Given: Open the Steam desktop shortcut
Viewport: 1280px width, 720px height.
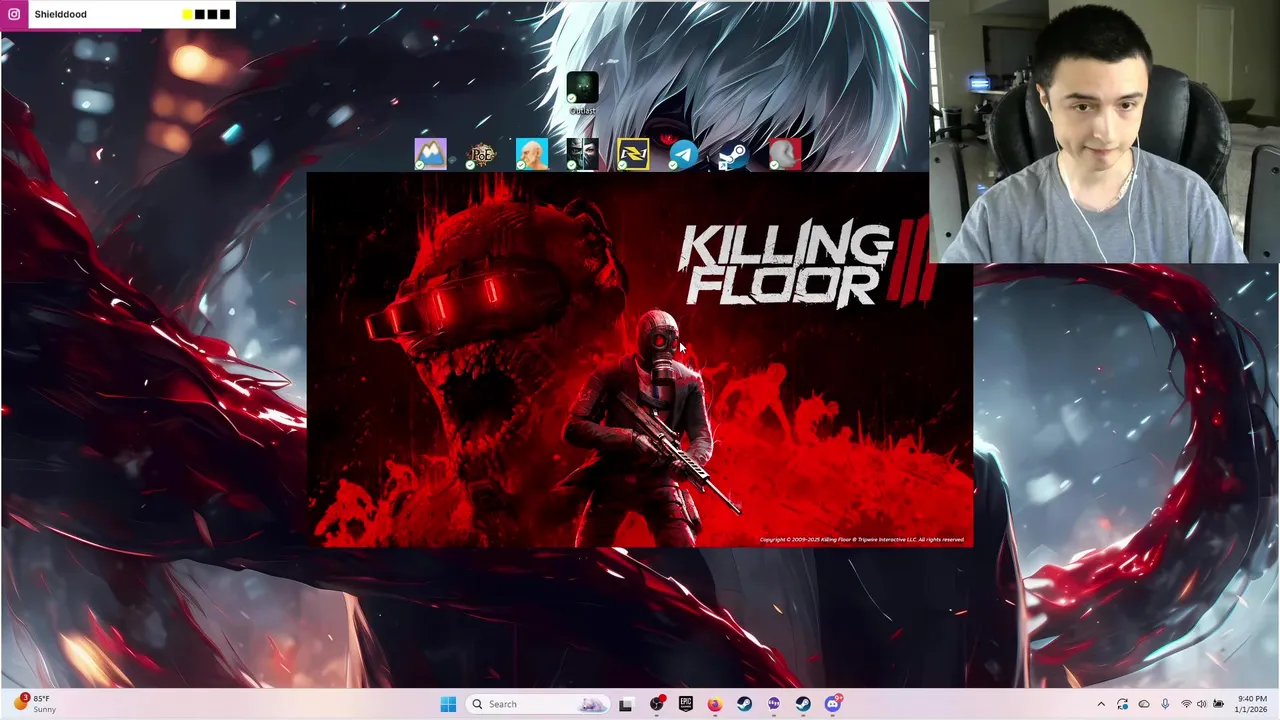Looking at the screenshot, I should click(x=733, y=154).
